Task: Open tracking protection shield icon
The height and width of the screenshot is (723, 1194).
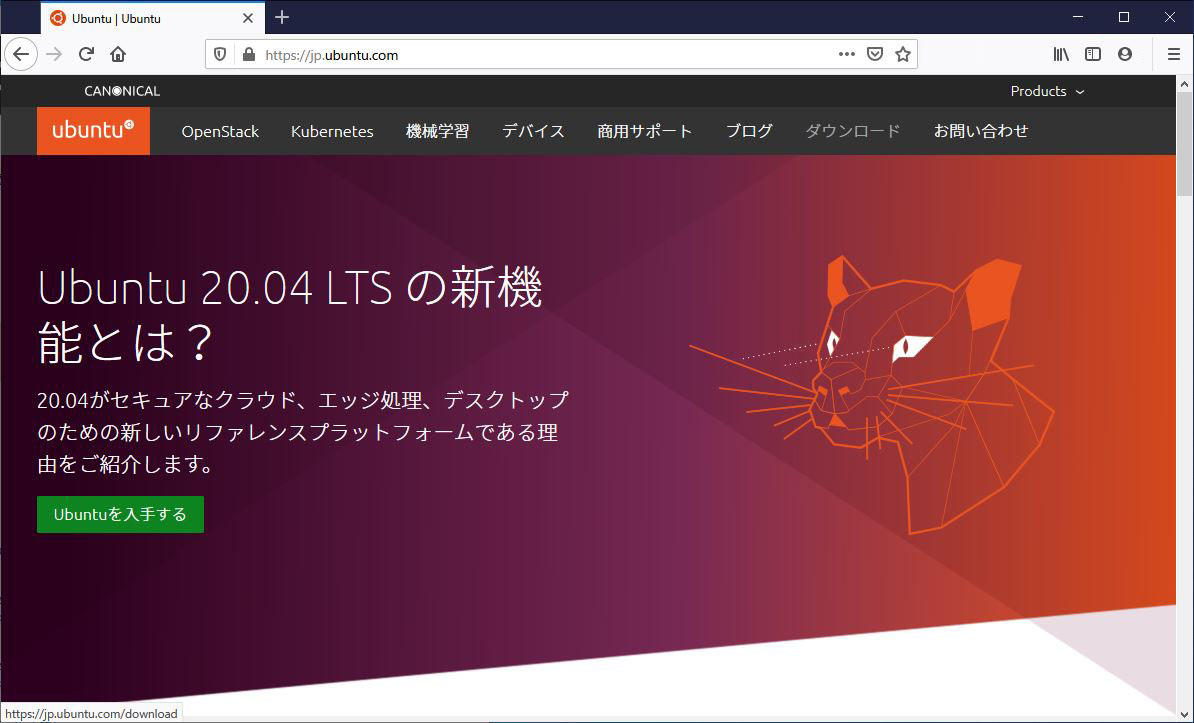Action: click(220, 55)
